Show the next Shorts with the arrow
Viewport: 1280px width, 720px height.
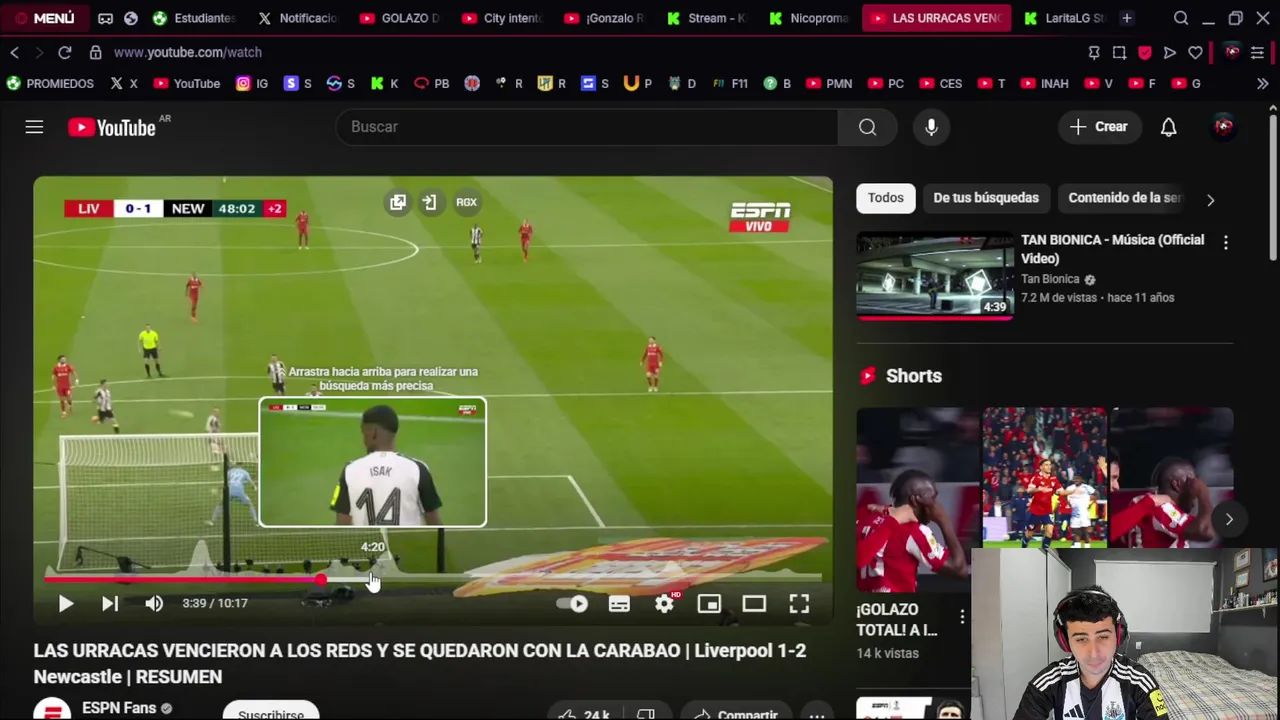(x=1229, y=519)
